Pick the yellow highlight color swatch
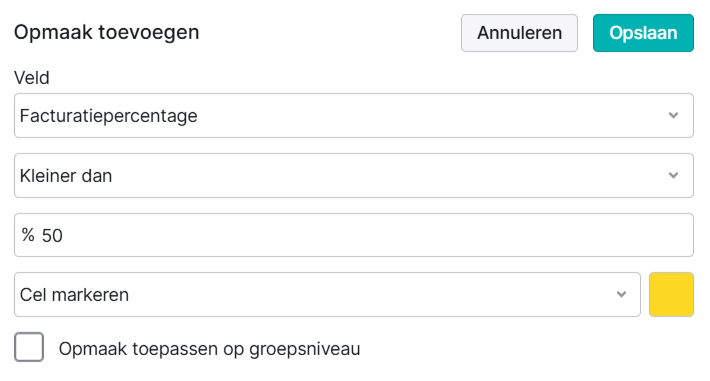This screenshot has width=710, height=381. coord(671,294)
